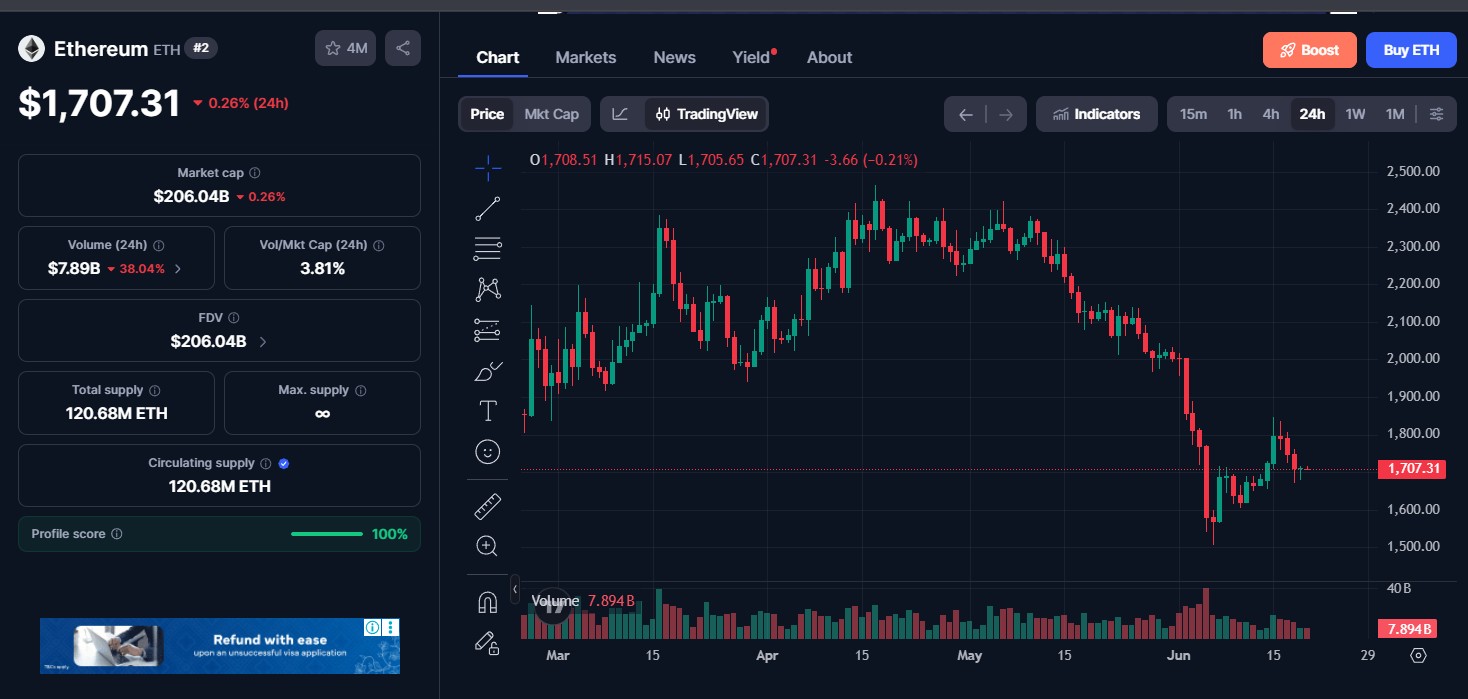The width and height of the screenshot is (1468, 699).
Task: Click the #2 rank badge
Action: 201,48
